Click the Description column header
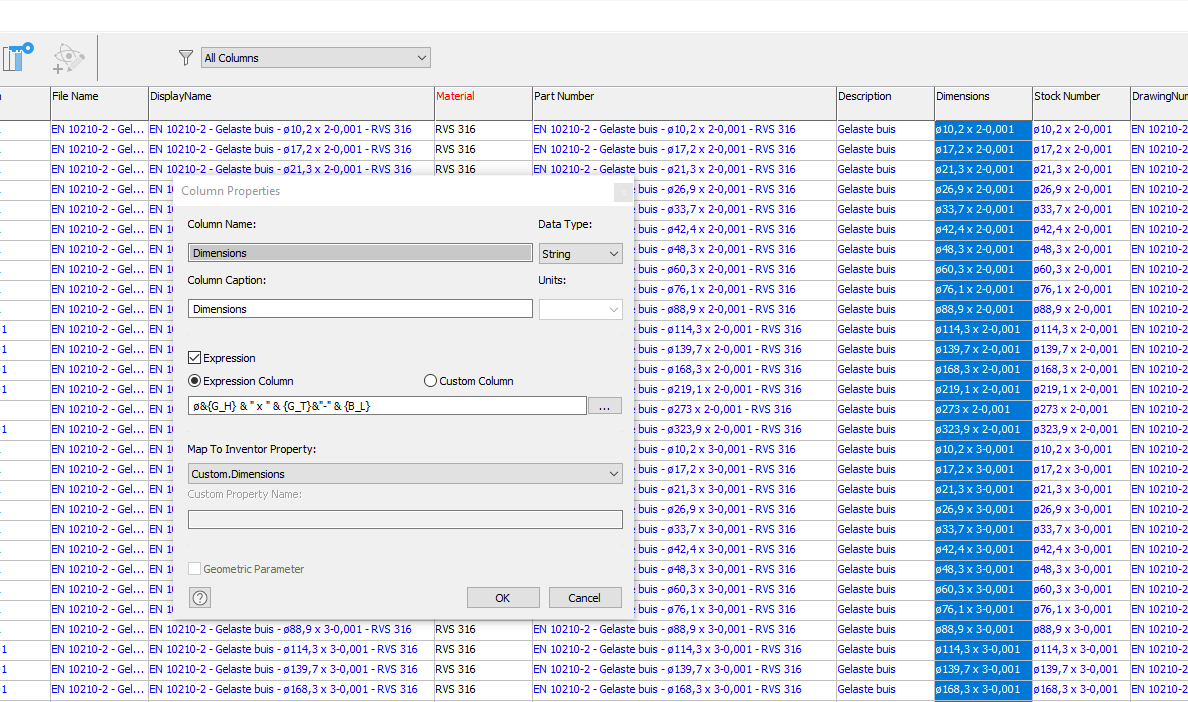The height and width of the screenshot is (702, 1188). tap(885, 103)
